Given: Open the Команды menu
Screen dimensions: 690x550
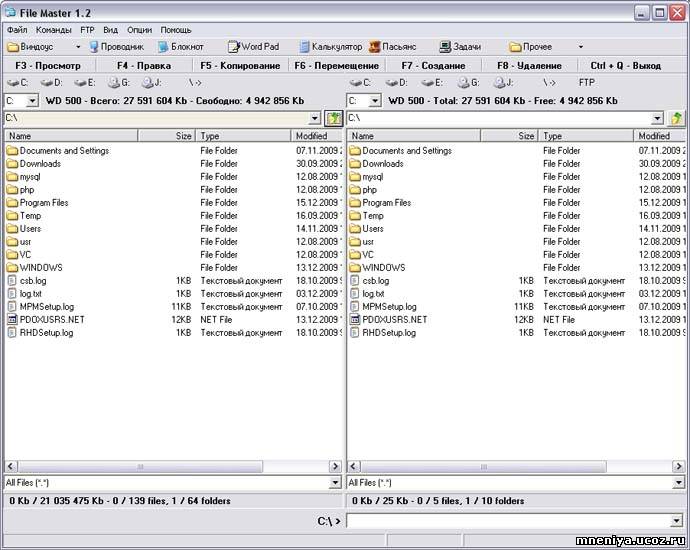Looking at the screenshot, I should [x=54, y=30].
